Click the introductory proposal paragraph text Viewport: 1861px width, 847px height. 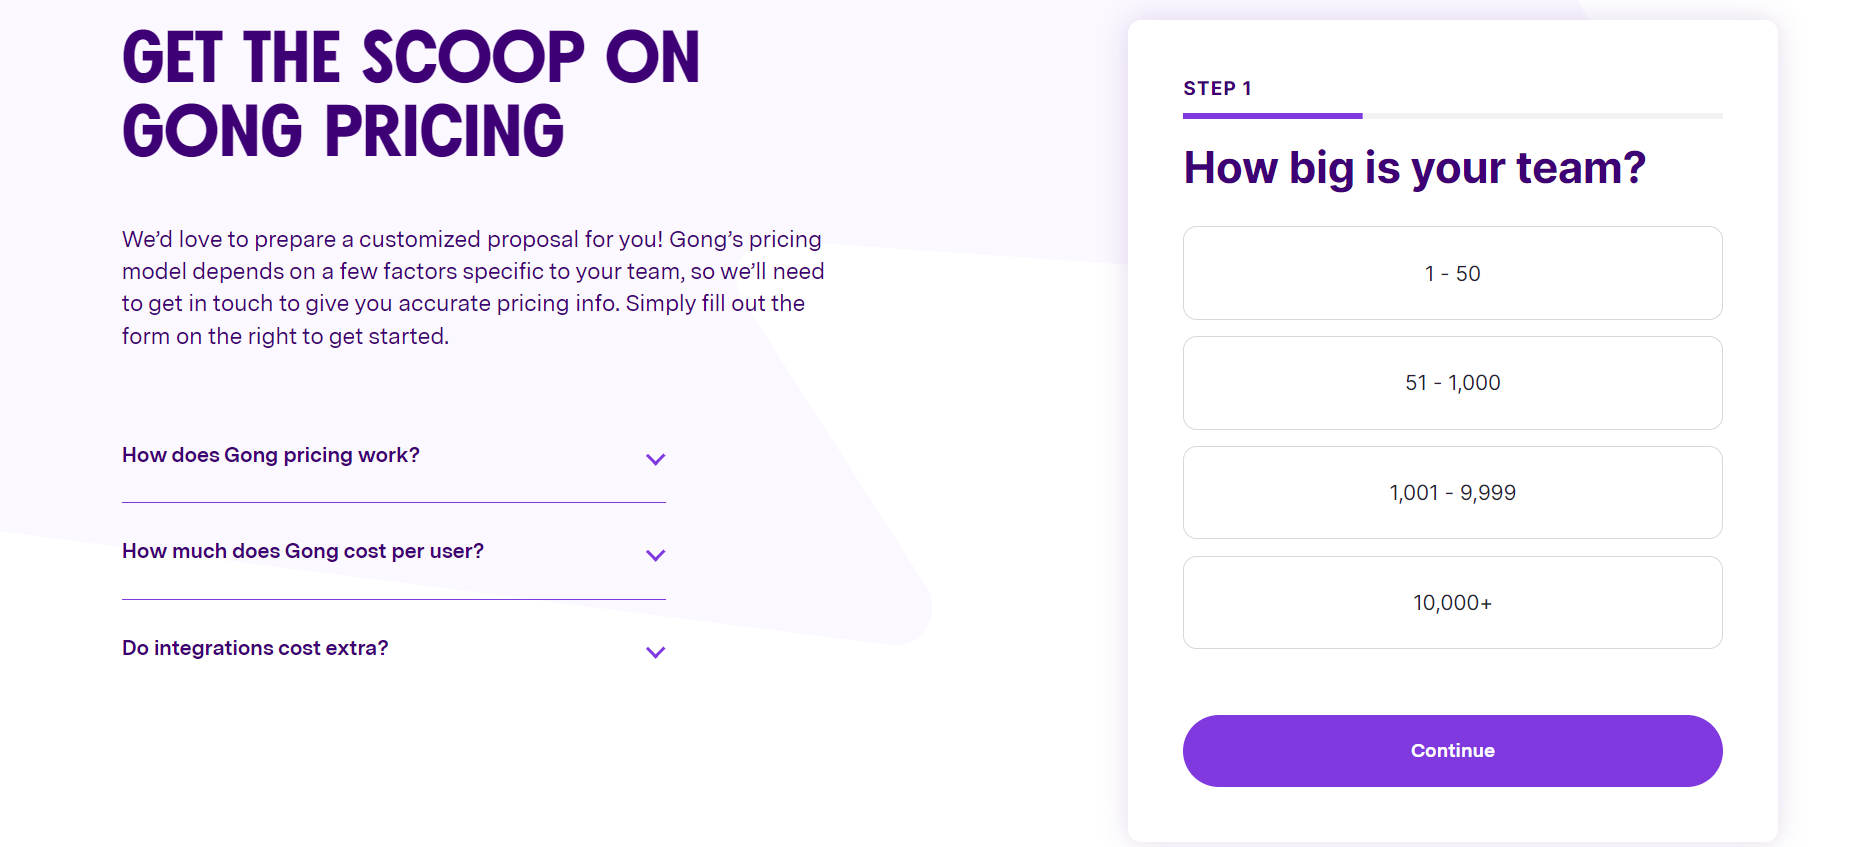472,287
